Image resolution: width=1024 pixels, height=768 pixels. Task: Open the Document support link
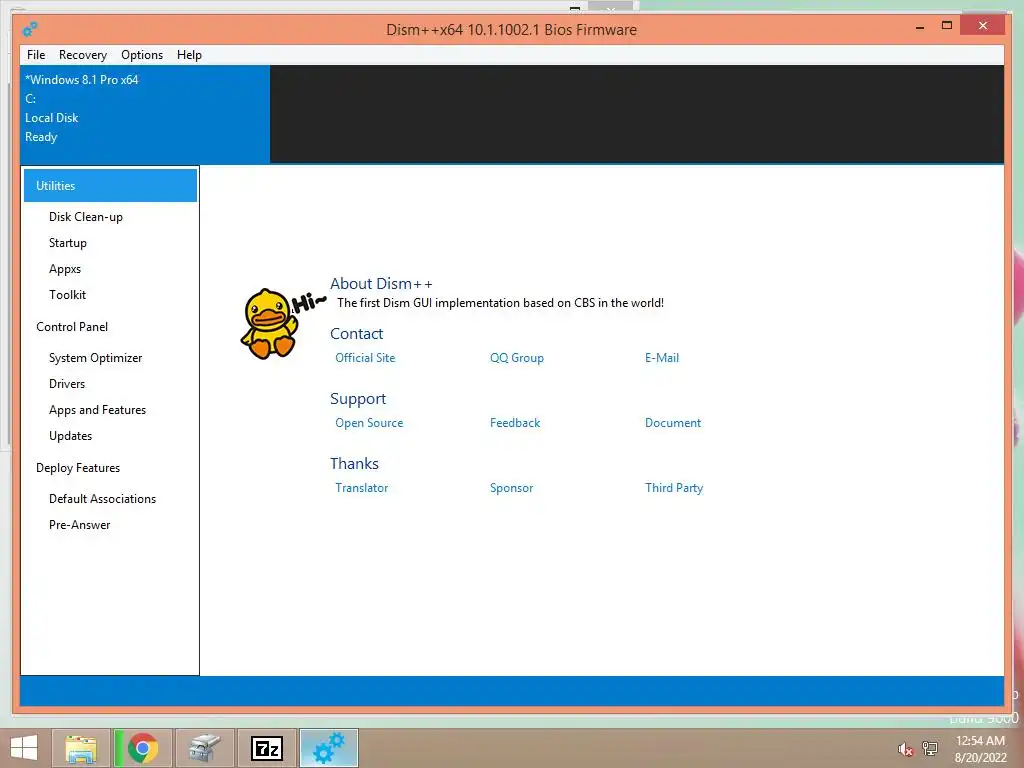point(673,423)
